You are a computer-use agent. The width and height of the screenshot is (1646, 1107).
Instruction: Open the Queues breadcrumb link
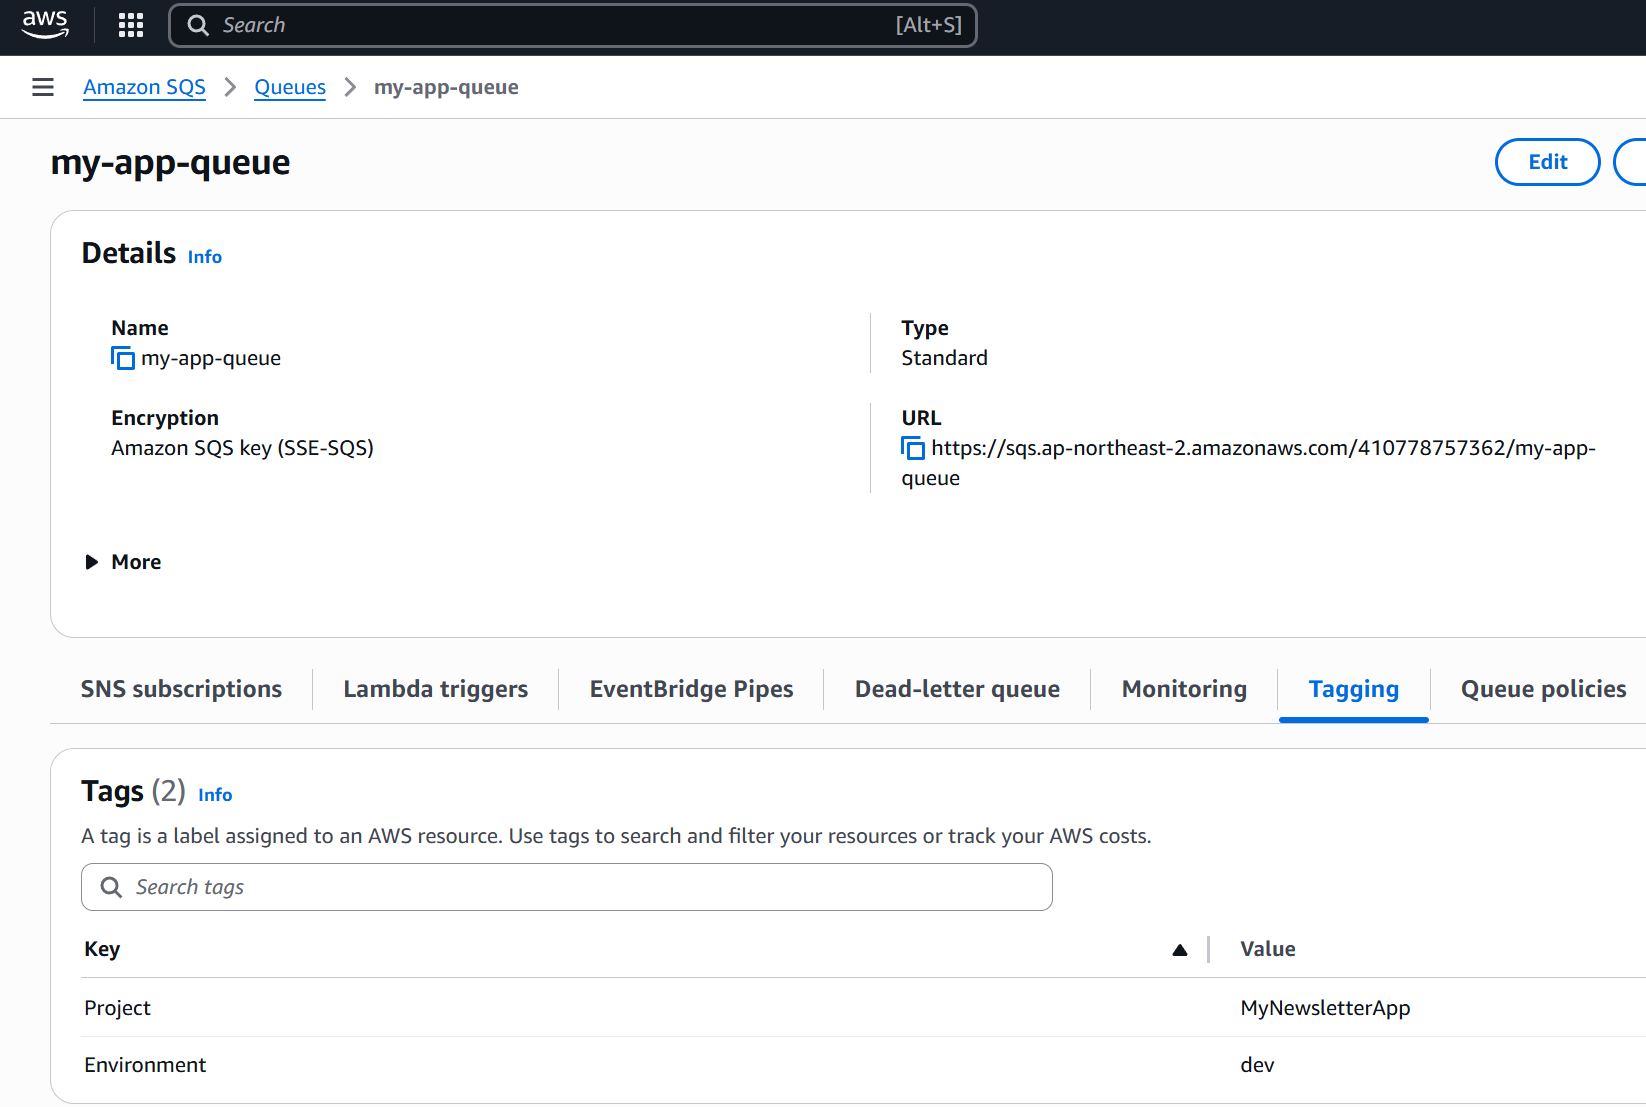[290, 87]
